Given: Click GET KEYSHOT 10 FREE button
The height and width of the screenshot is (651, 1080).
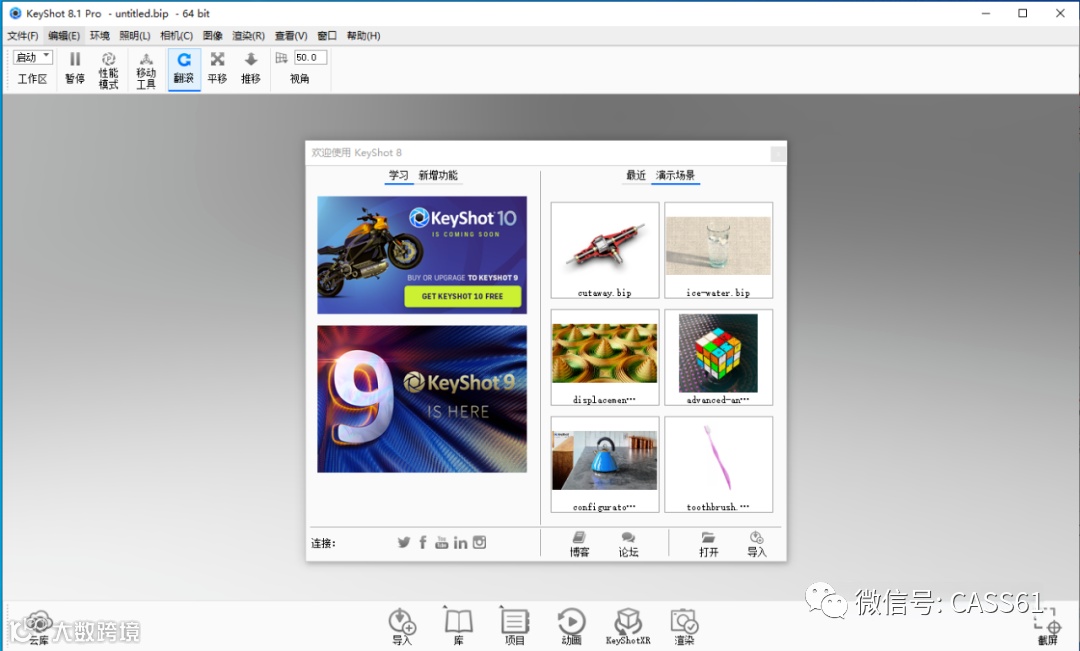Looking at the screenshot, I should click(x=462, y=296).
